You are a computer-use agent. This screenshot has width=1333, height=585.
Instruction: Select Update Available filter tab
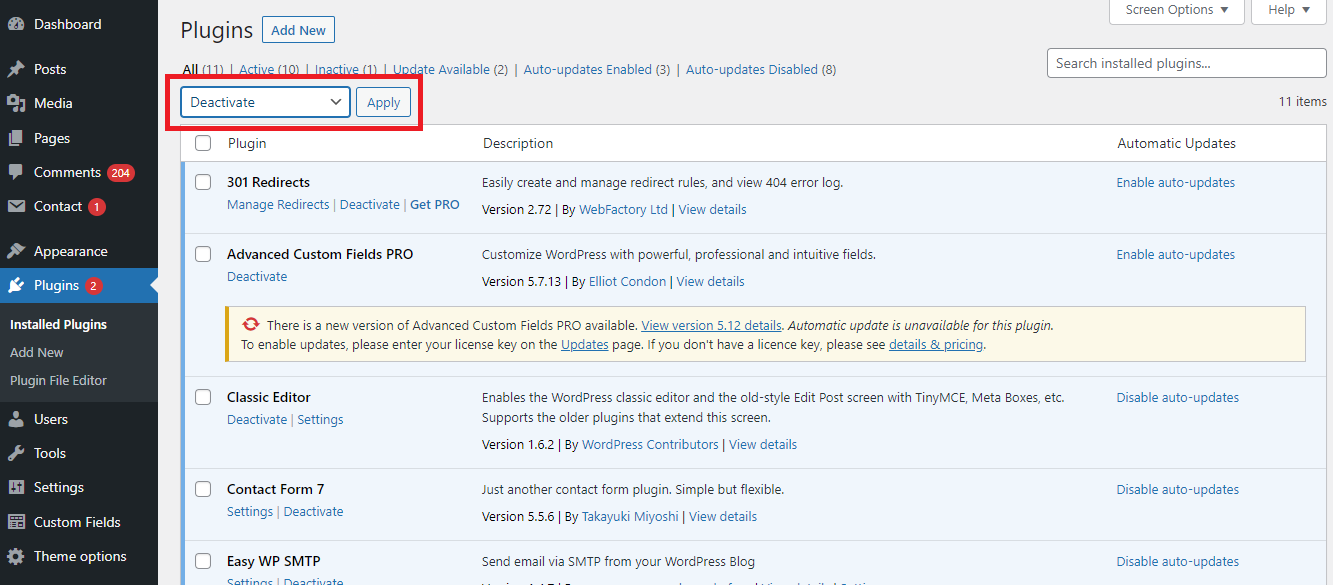[x=439, y=69]
